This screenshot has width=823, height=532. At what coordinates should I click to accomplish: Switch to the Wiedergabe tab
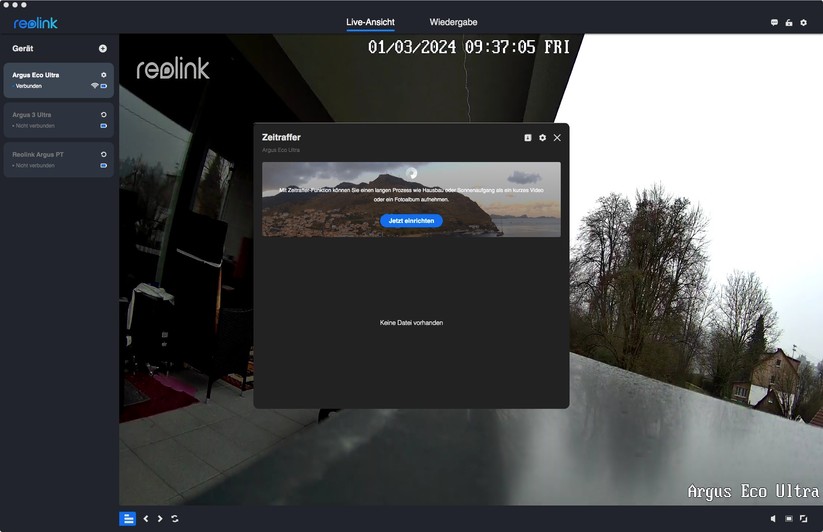(453, 22)
